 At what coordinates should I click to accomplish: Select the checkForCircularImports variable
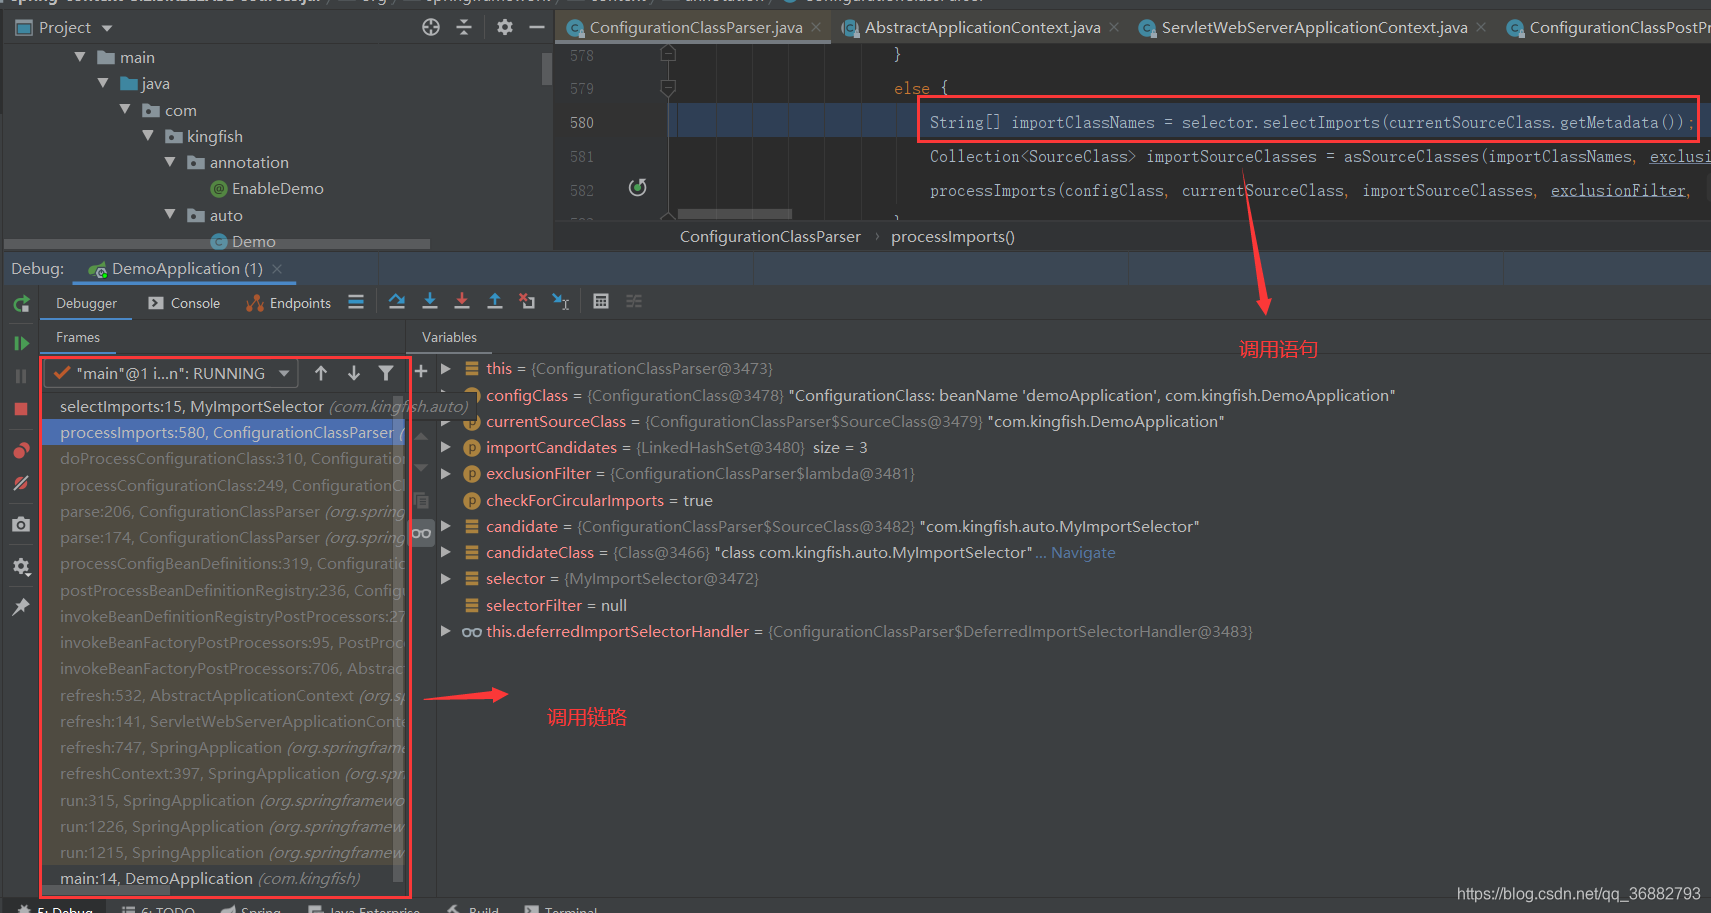(x=588, y=500)
